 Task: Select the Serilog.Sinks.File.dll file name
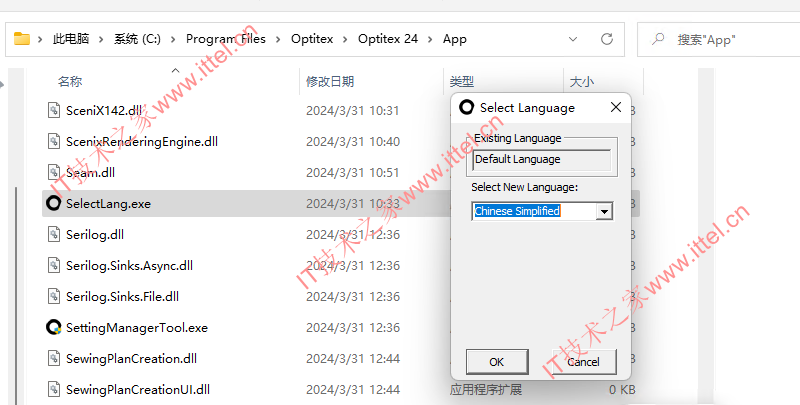tap(122, 296)
